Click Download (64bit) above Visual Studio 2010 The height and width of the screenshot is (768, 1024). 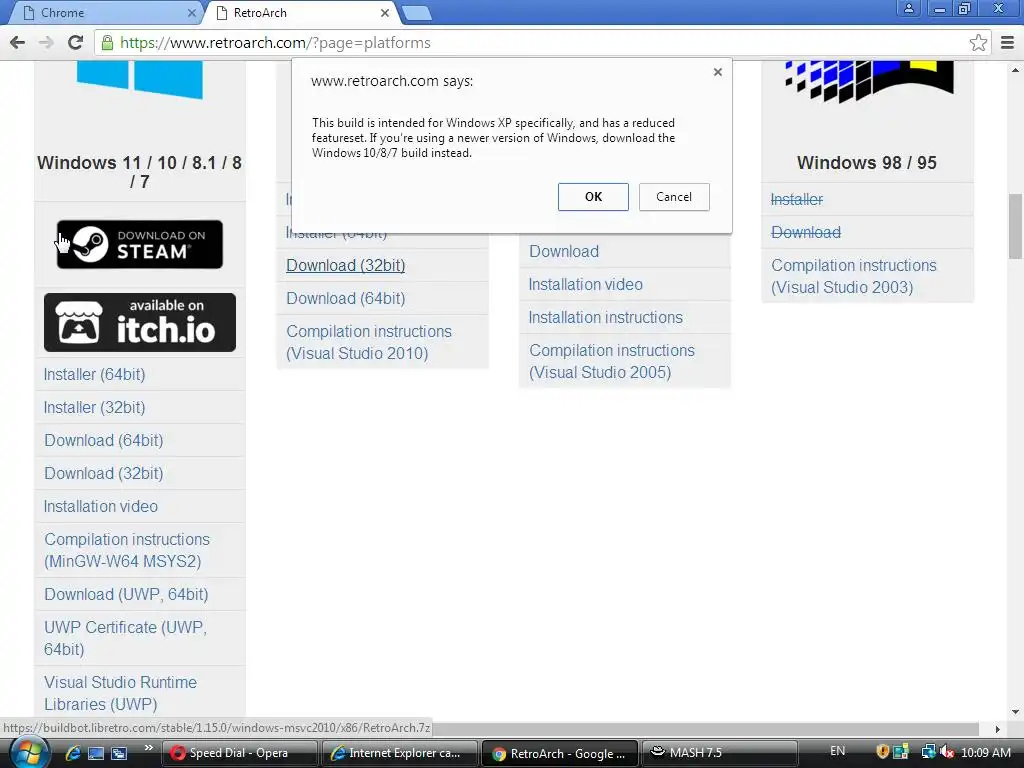[345, 298]
